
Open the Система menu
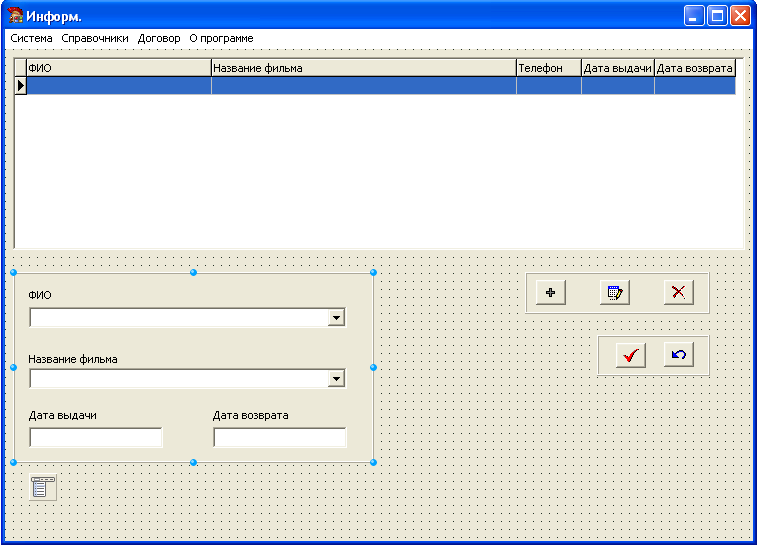coord(31,38)
